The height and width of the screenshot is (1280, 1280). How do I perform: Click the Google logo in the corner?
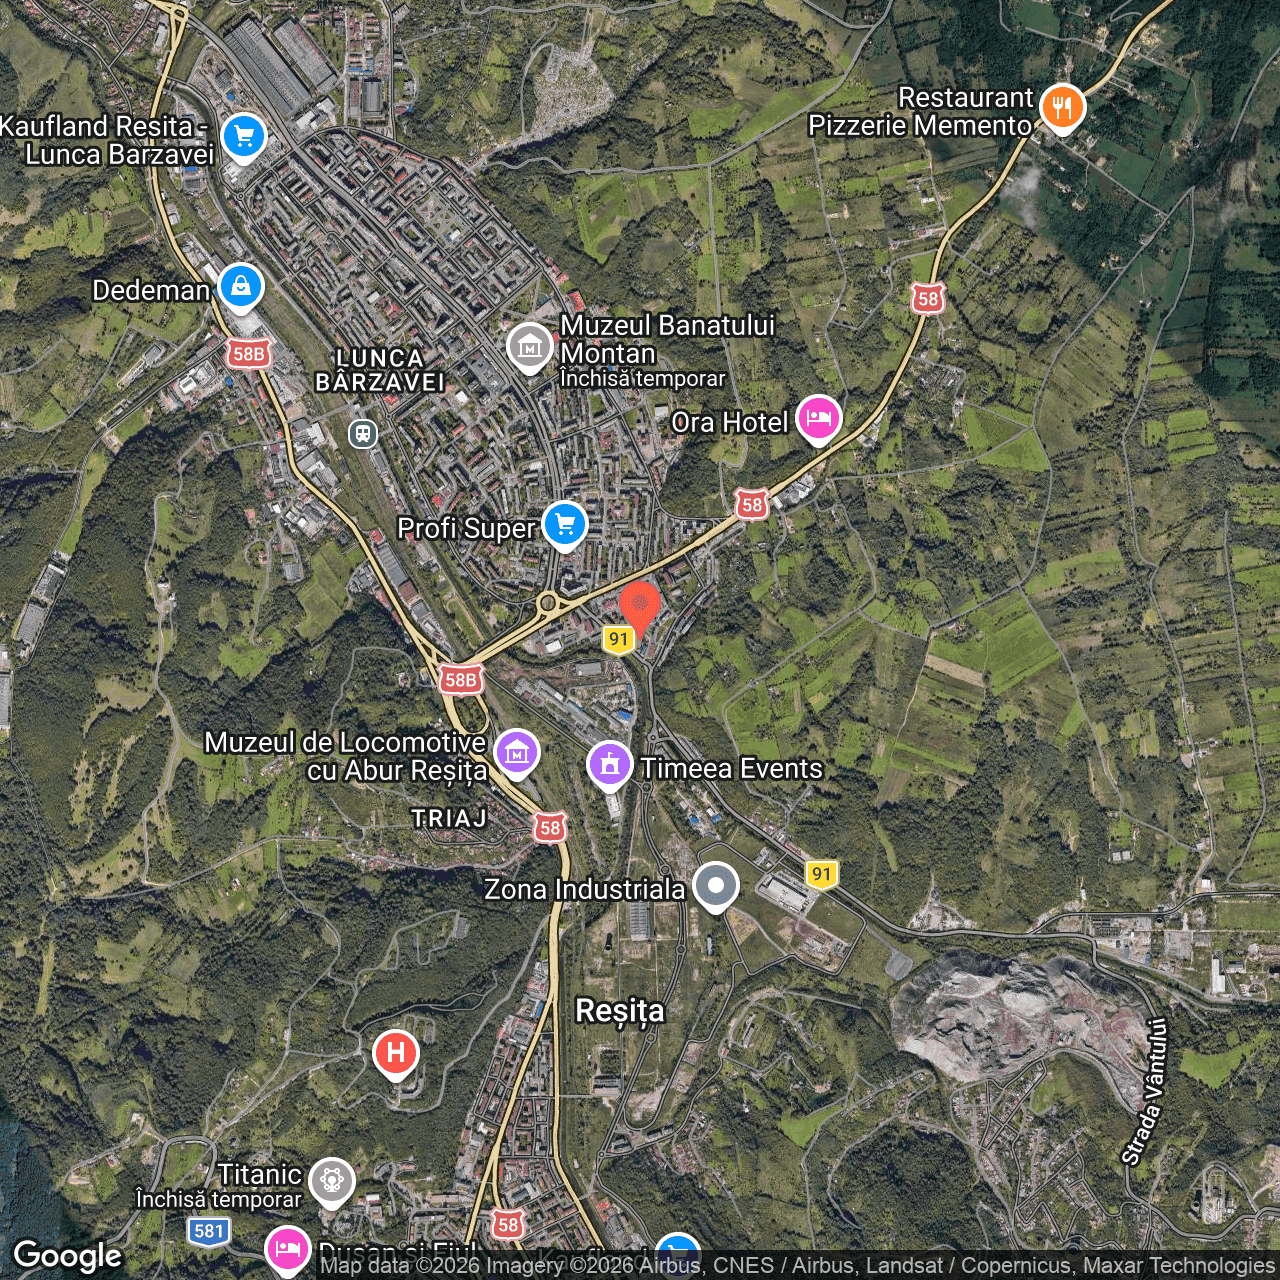(x=69, y=1256)
